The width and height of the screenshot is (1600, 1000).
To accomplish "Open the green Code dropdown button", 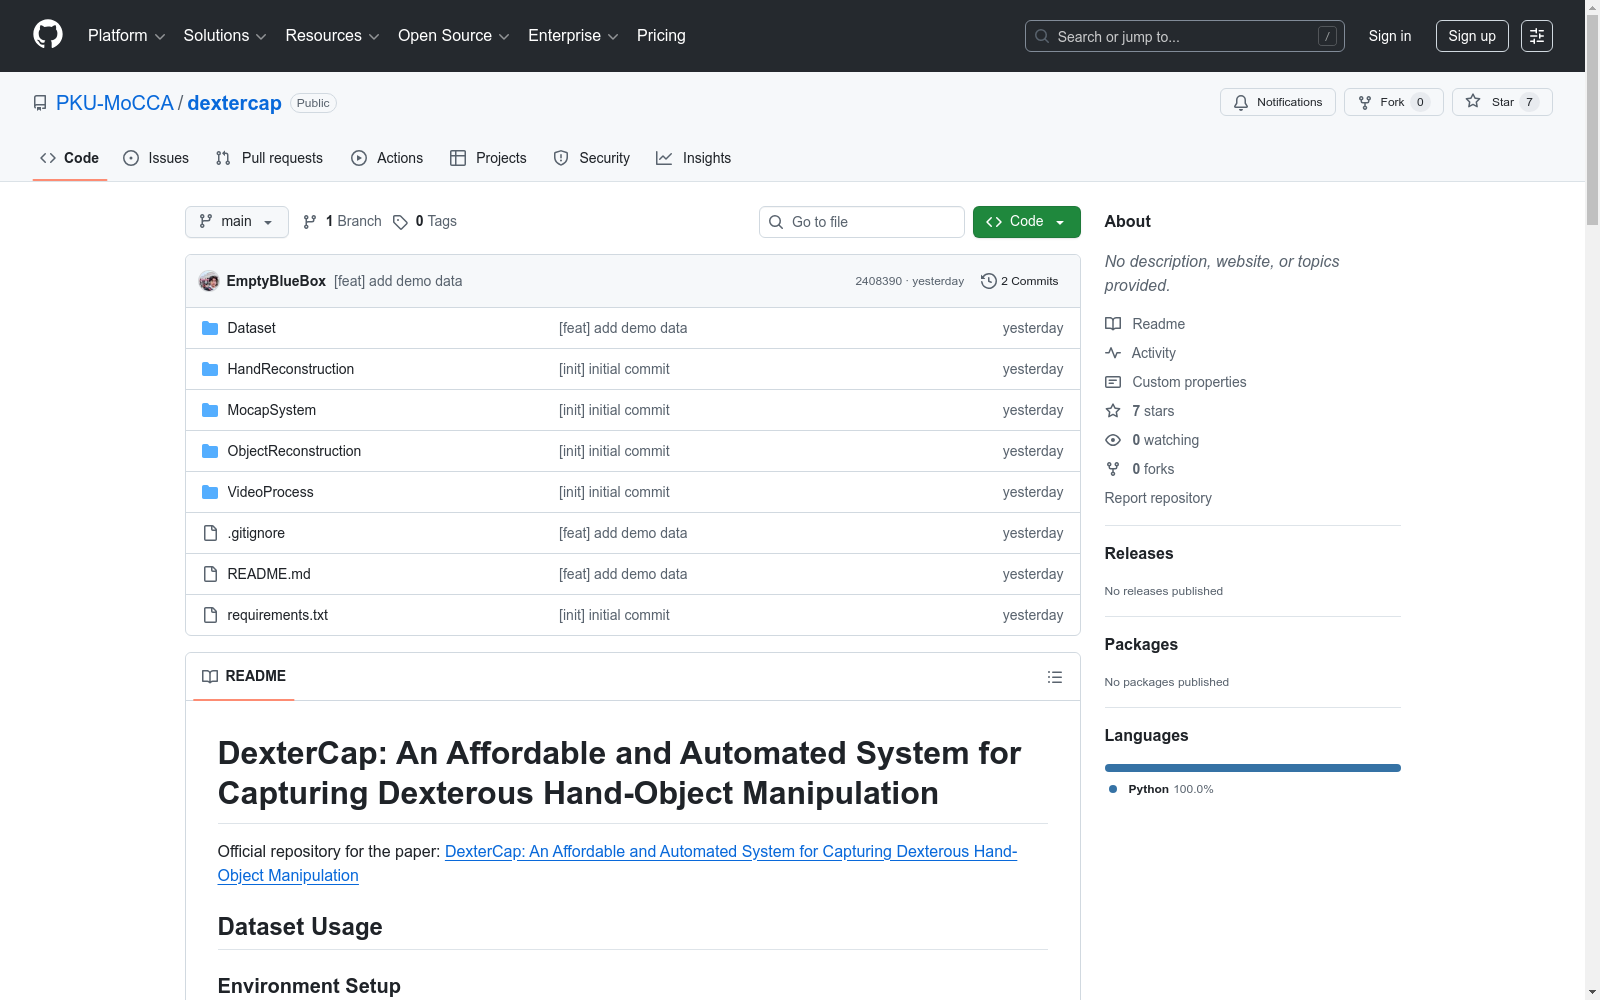I will pyautogui.click(x=1026, y=222).
